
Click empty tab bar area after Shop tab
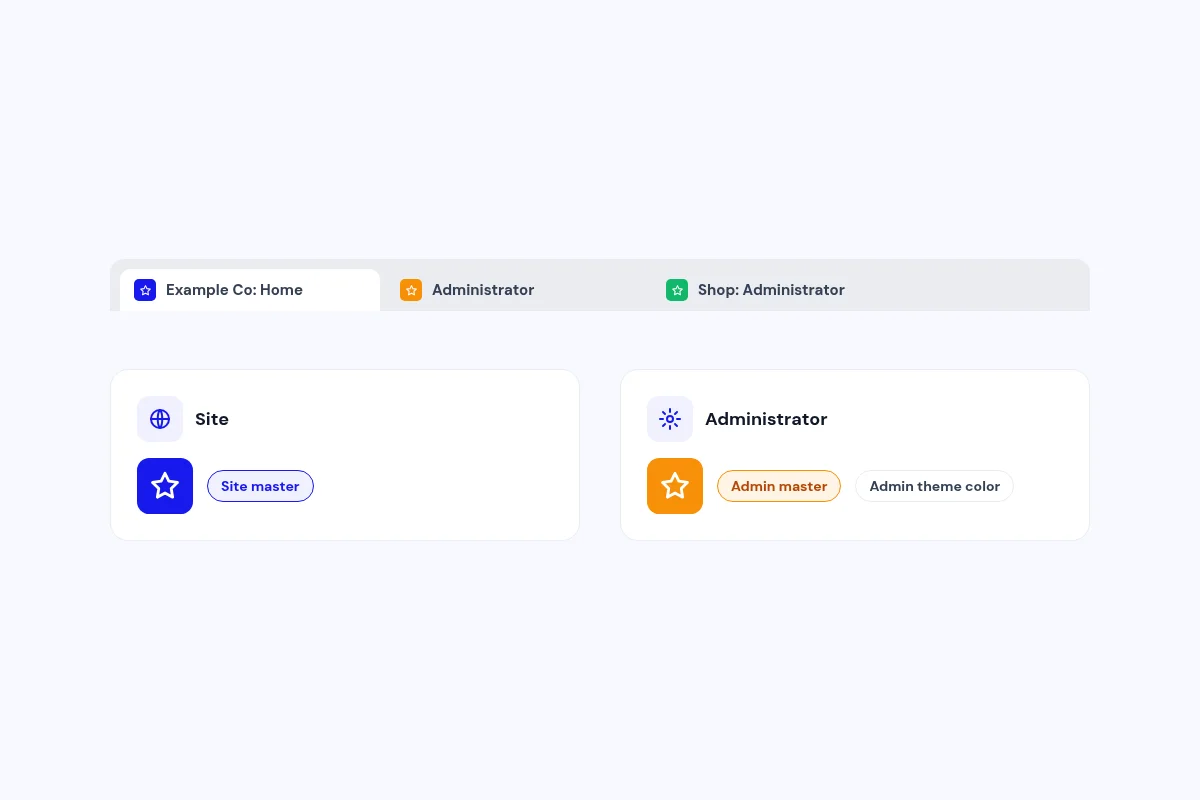click(x=1000, y=290)
